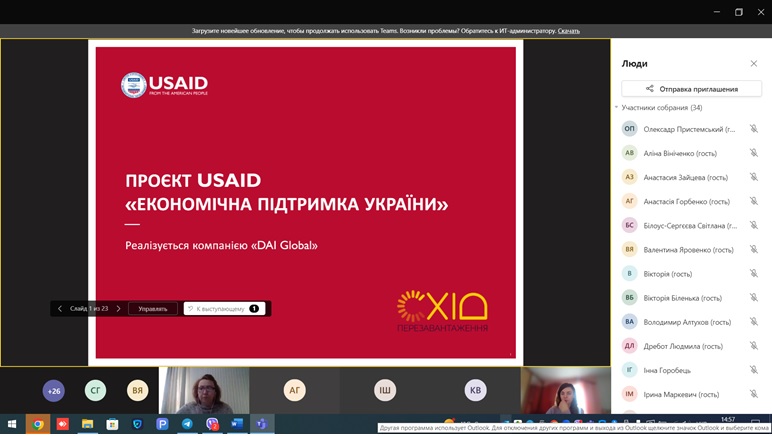772x436 pixels.
Task: Click К выступающему button
Action: 225,309
